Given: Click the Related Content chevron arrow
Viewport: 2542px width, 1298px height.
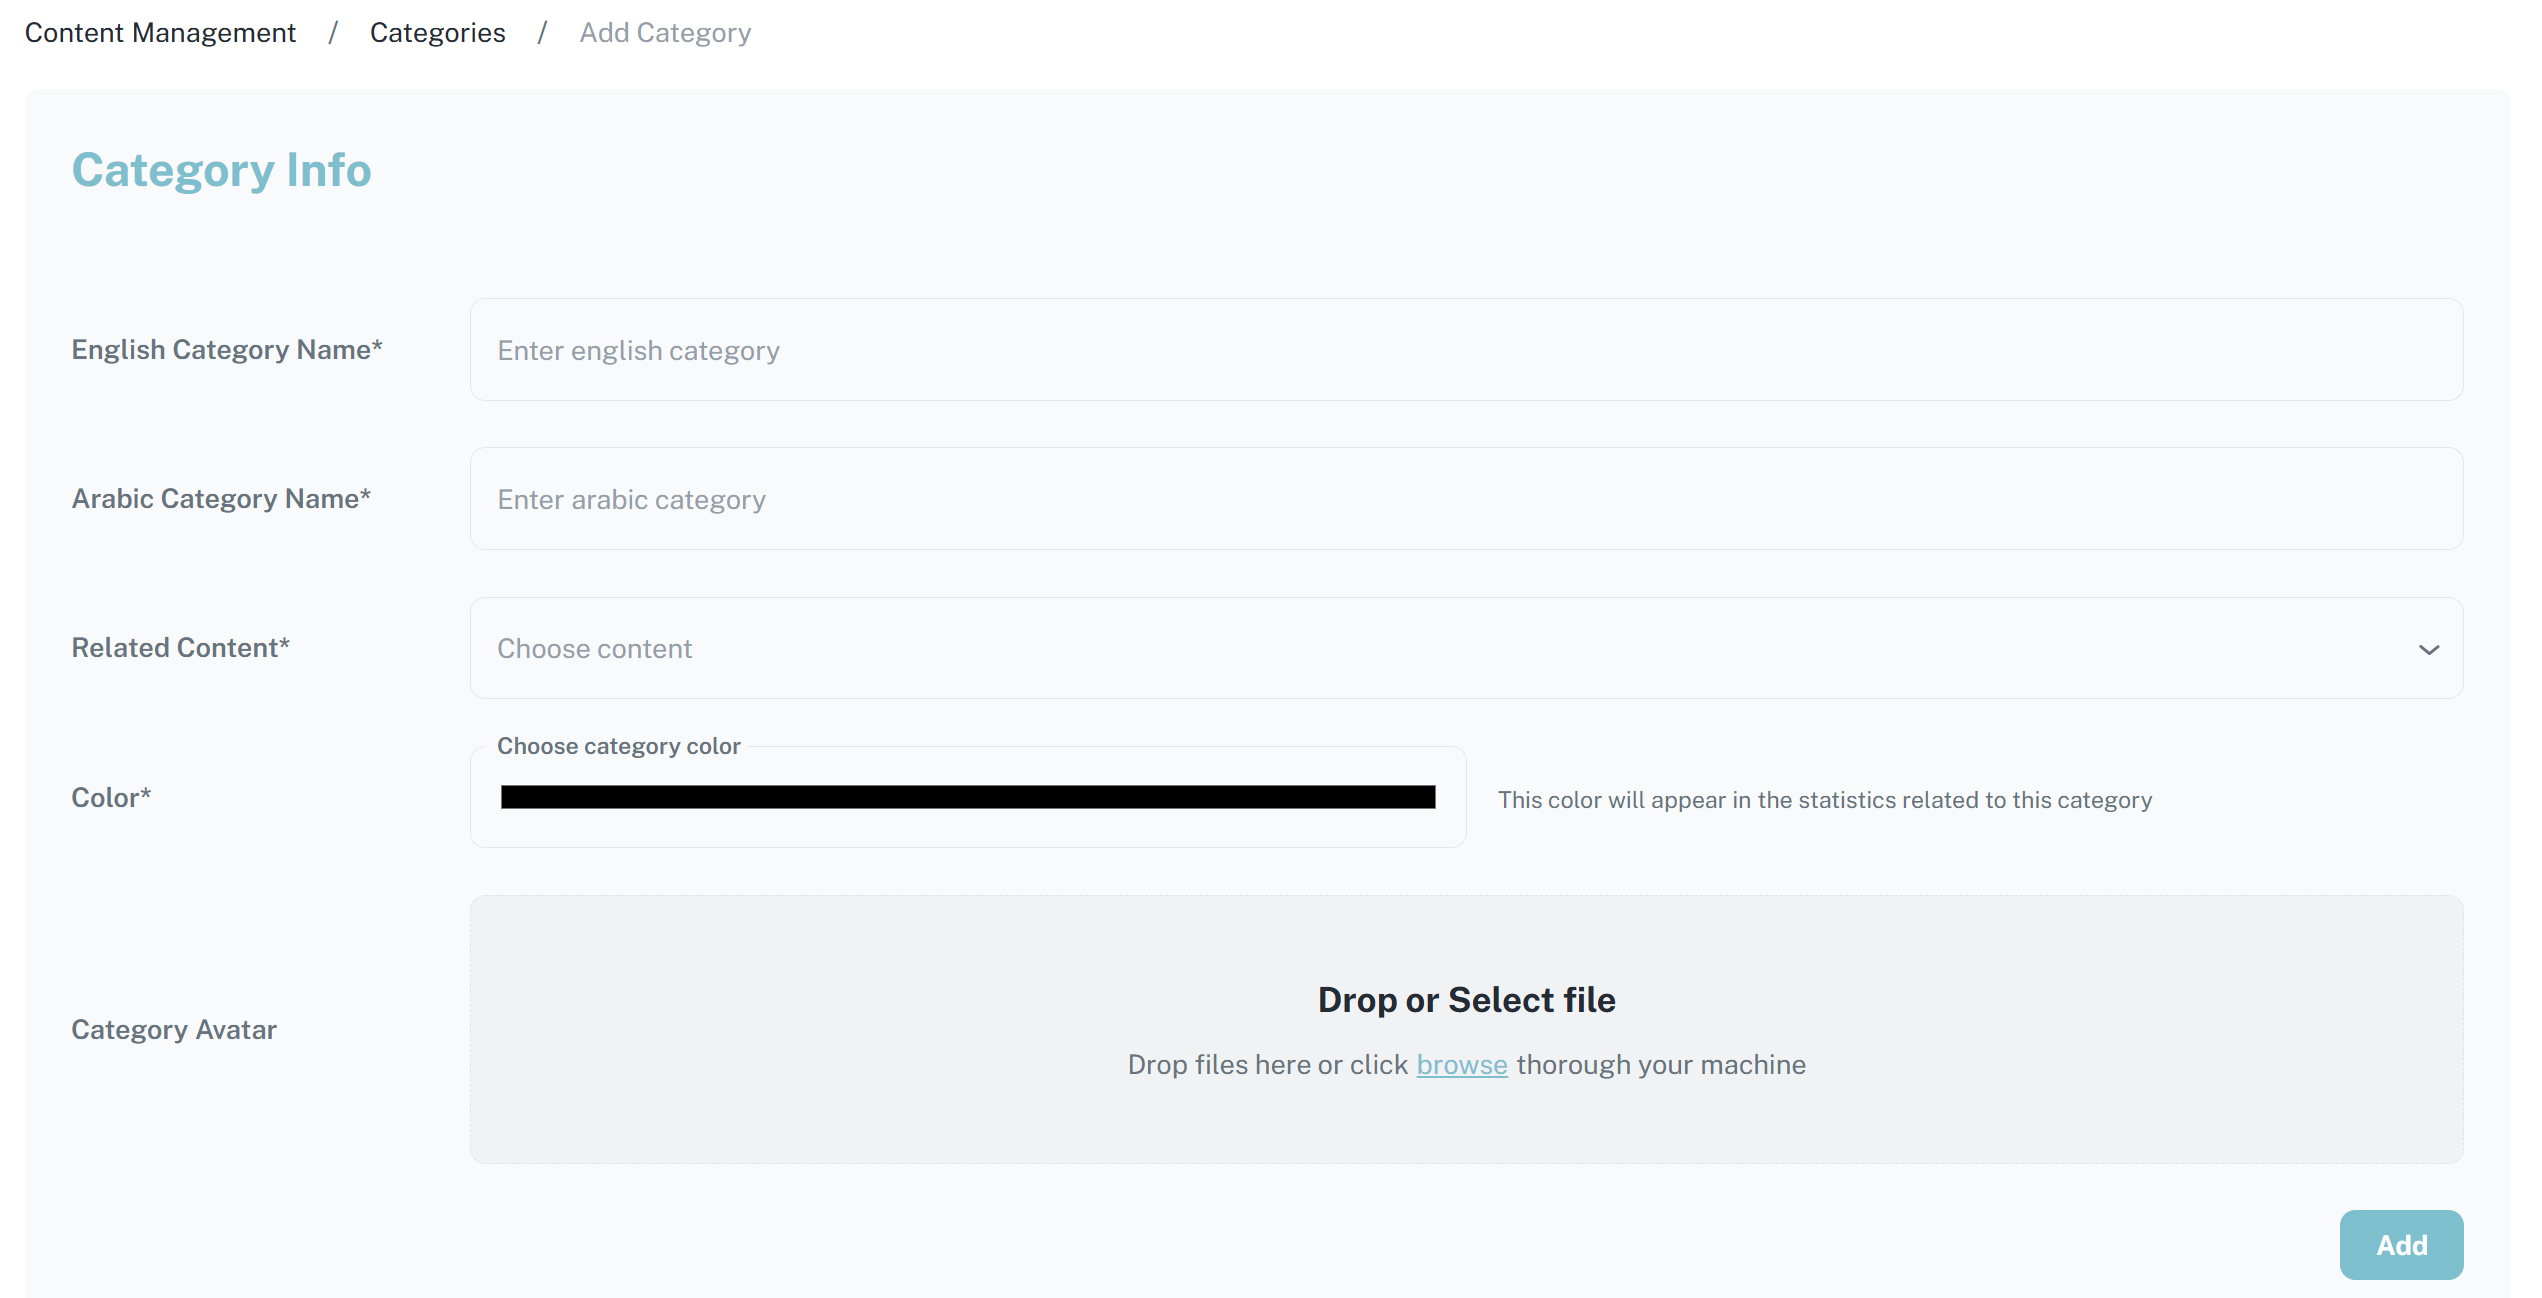Looking at the screenshot, I should [x=2428, y=650].
